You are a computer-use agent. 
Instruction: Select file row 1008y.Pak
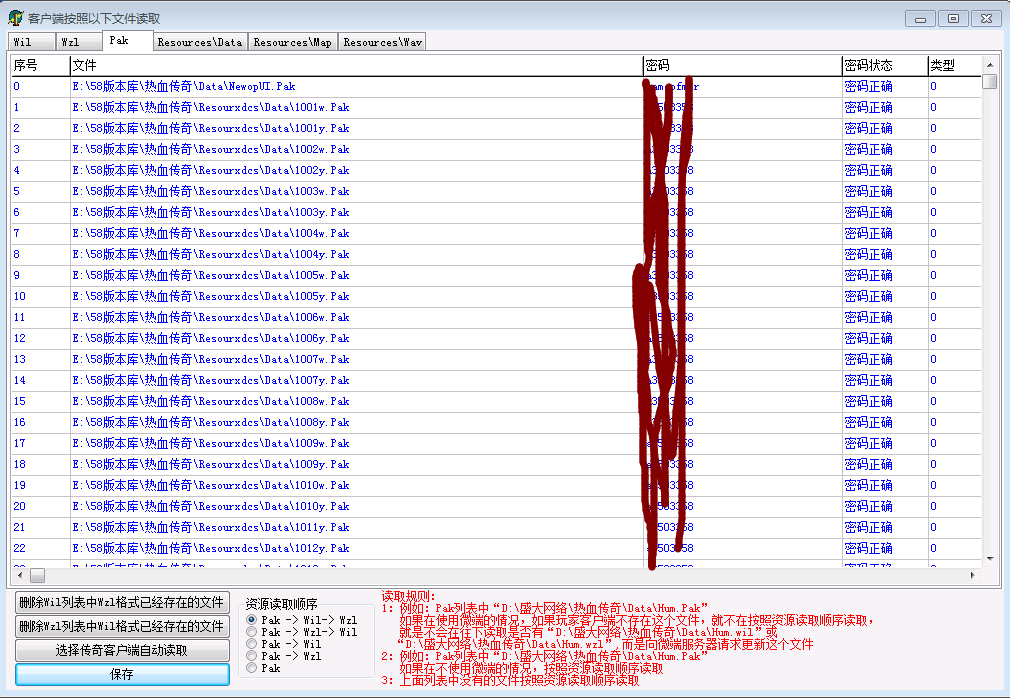point(496,422)
